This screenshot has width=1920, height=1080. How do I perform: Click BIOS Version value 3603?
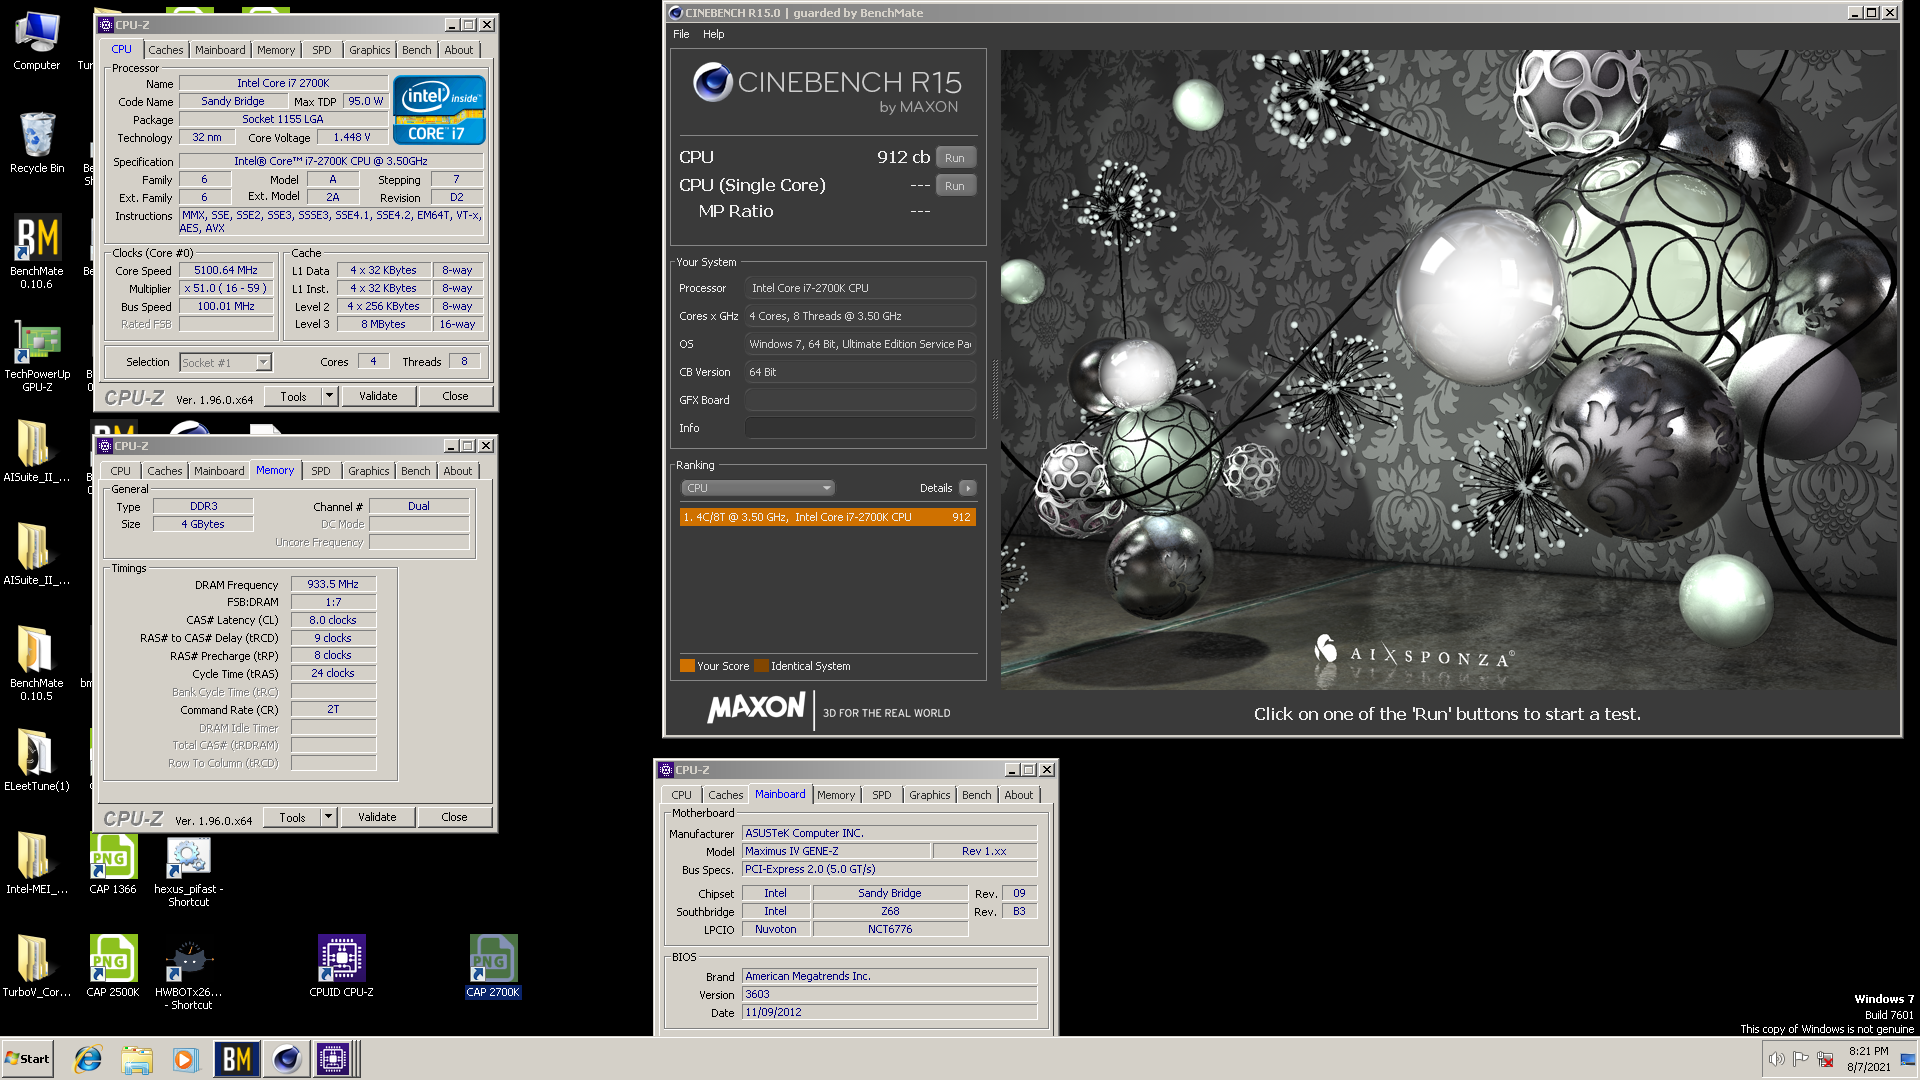889,994
